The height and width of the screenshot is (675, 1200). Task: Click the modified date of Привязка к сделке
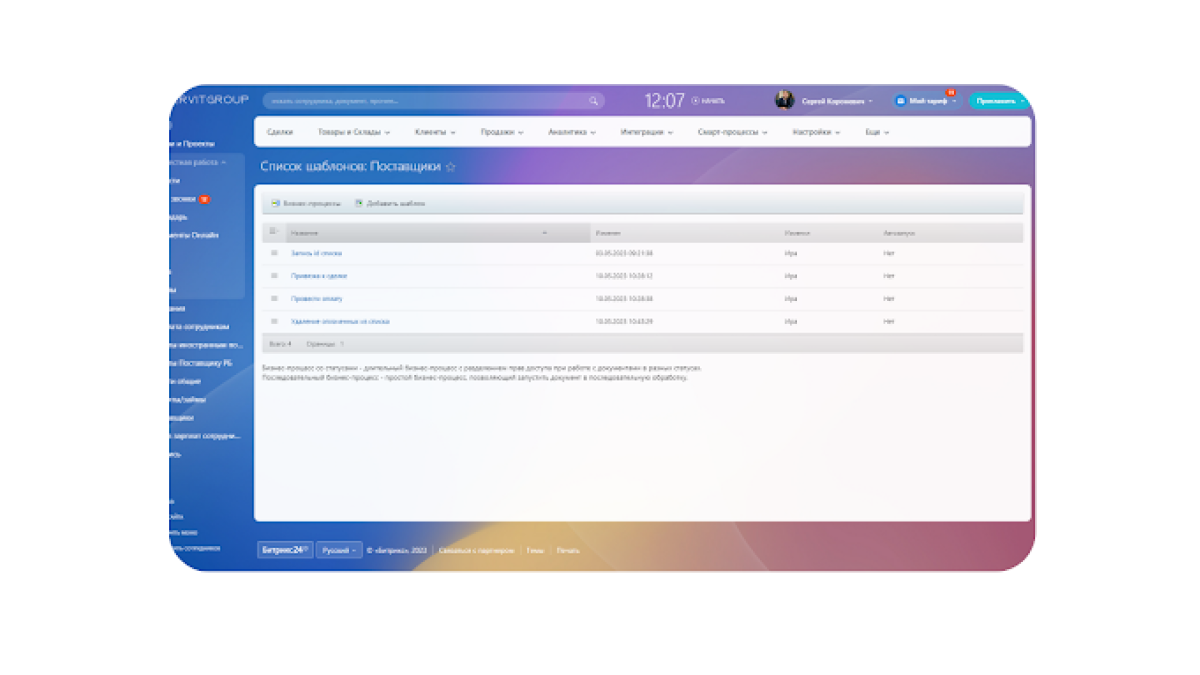pyautogui.click(x=623, y=276)
